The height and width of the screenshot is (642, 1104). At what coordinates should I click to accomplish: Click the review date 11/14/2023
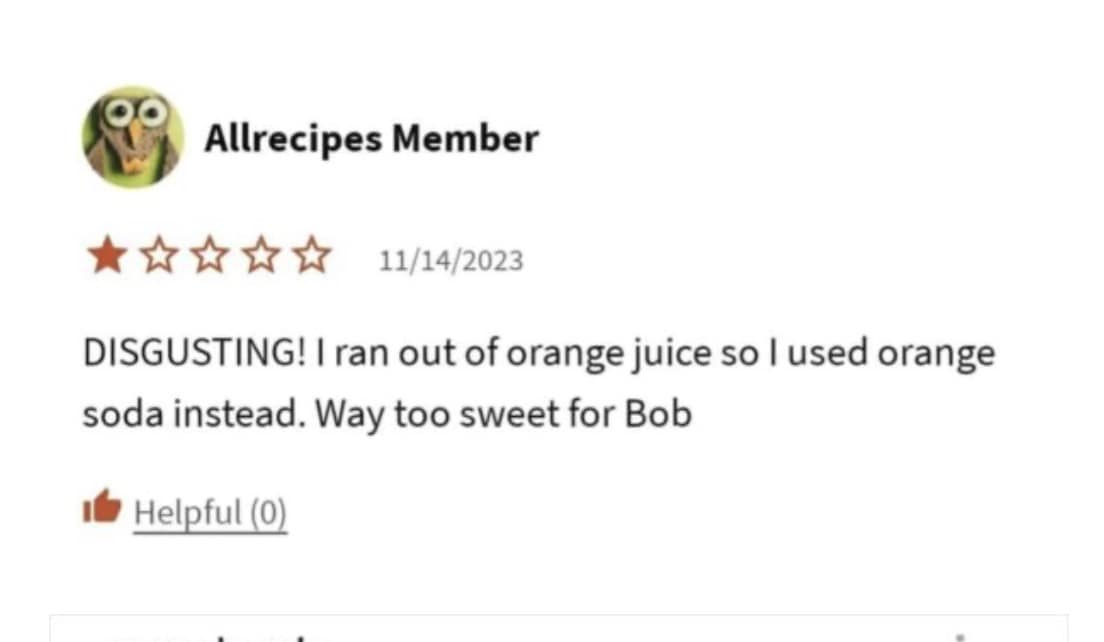click(450, 261)
